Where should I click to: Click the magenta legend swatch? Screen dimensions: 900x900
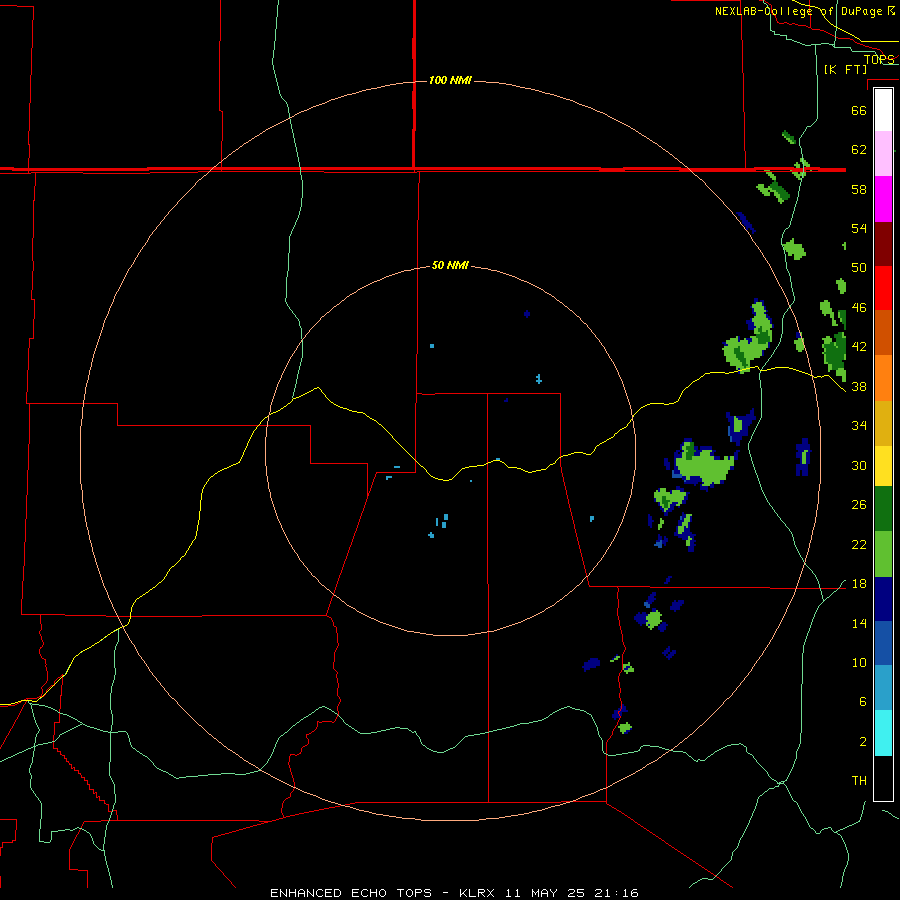click(x=883, y=199)
